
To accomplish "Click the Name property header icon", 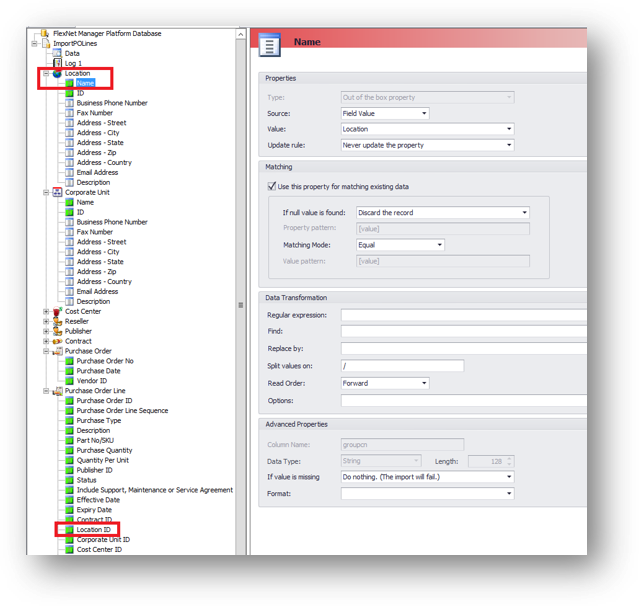I will (269, 44).
